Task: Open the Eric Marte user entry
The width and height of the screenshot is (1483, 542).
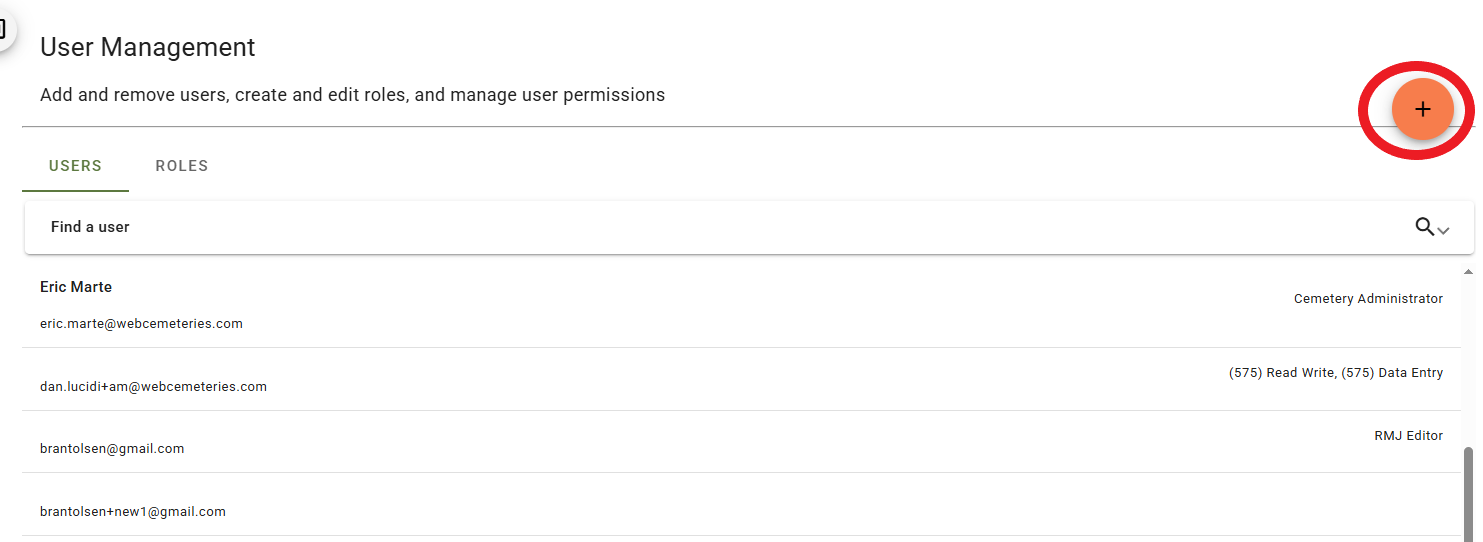Action: pos(76,287)
